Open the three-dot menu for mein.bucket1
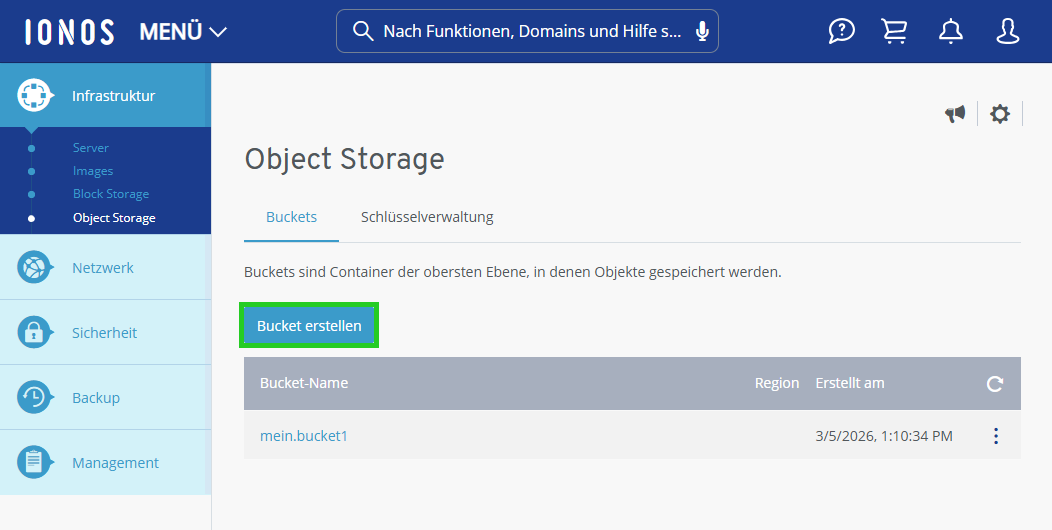This screenshot has width=1052, height=530. 996,436
